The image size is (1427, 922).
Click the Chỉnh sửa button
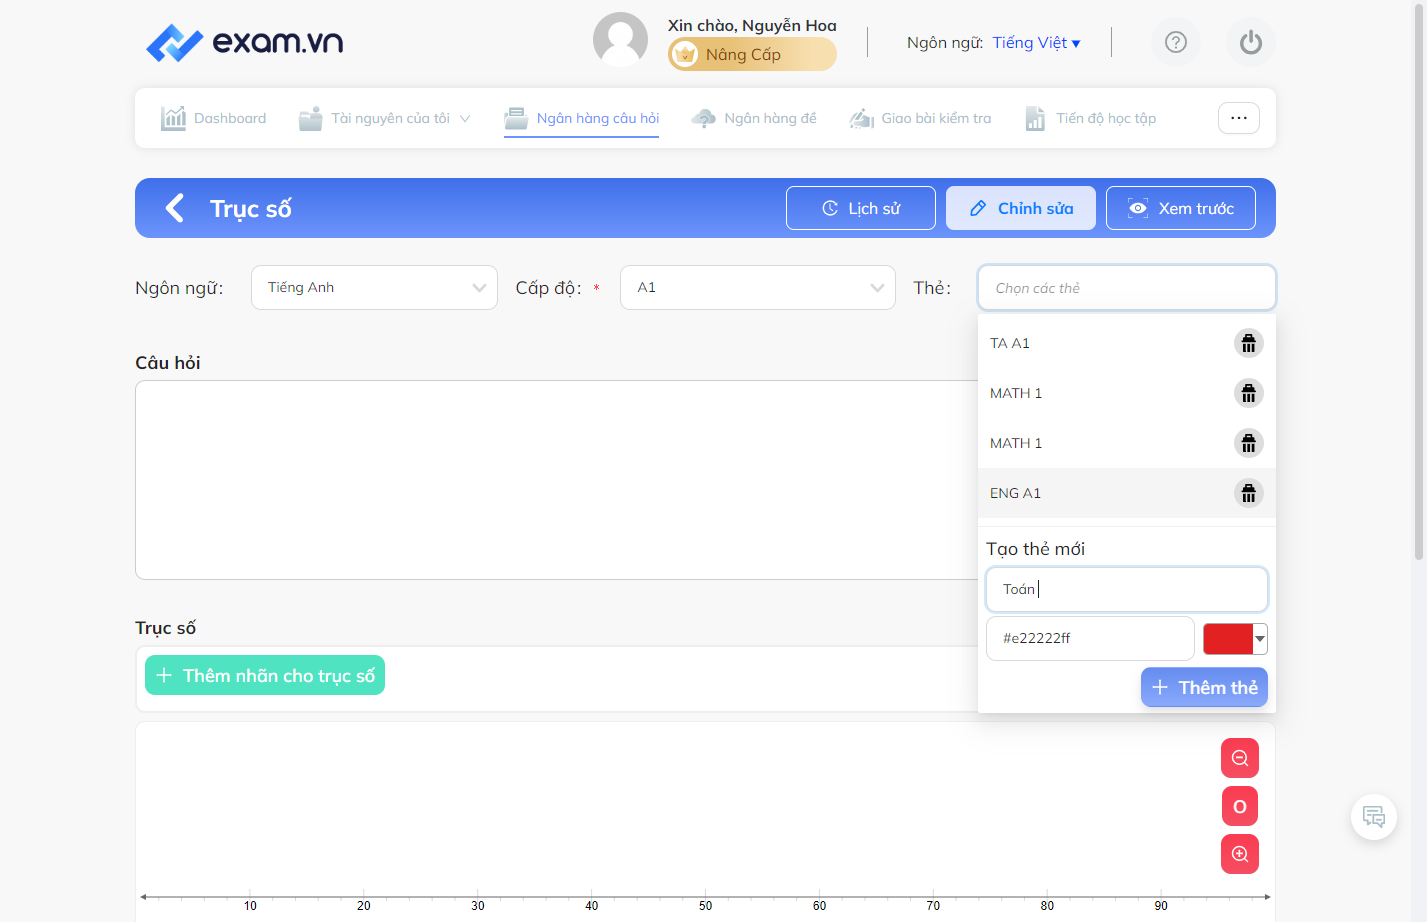1021,208
